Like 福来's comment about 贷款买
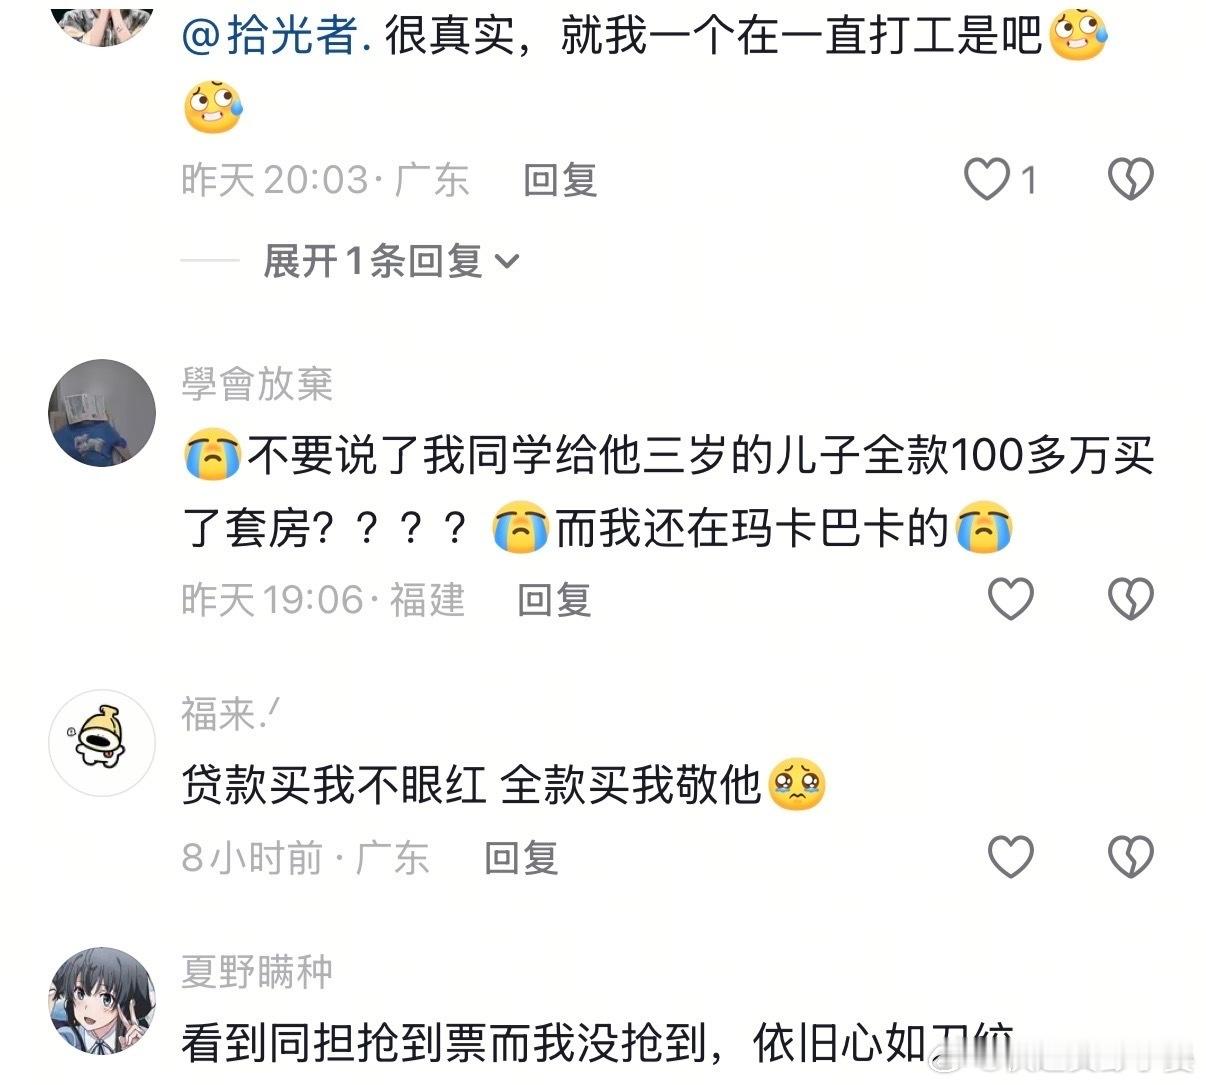The height and width of the screenshot is (1085, 1206). 1010,857
